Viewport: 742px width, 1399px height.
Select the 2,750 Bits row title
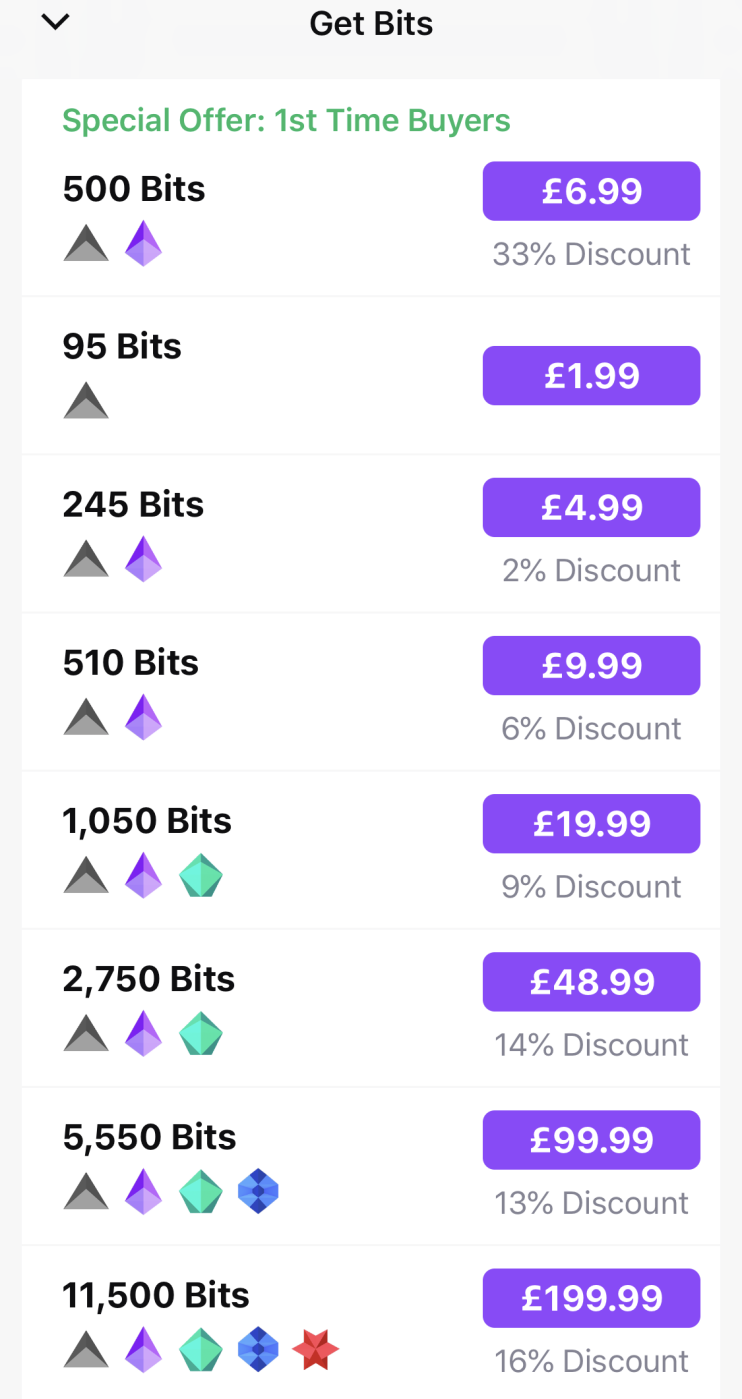pos(149,979)
